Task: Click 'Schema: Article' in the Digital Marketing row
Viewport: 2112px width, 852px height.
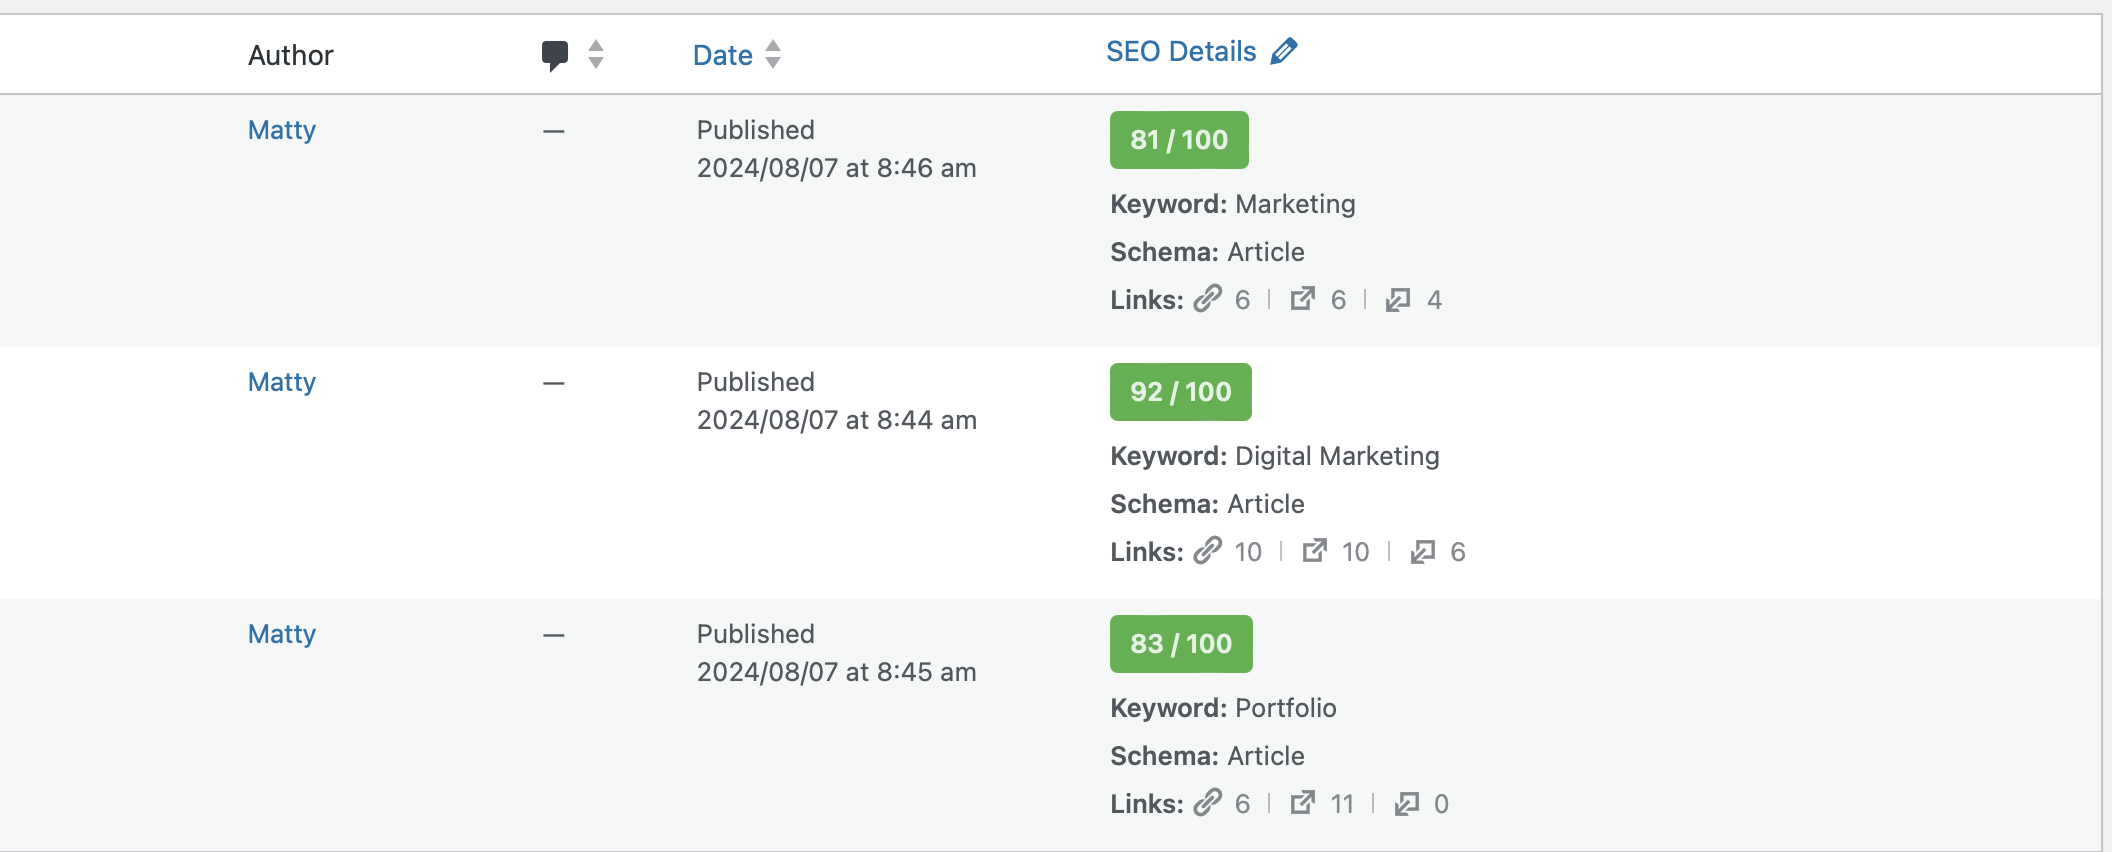Action: pos(1207,504)
